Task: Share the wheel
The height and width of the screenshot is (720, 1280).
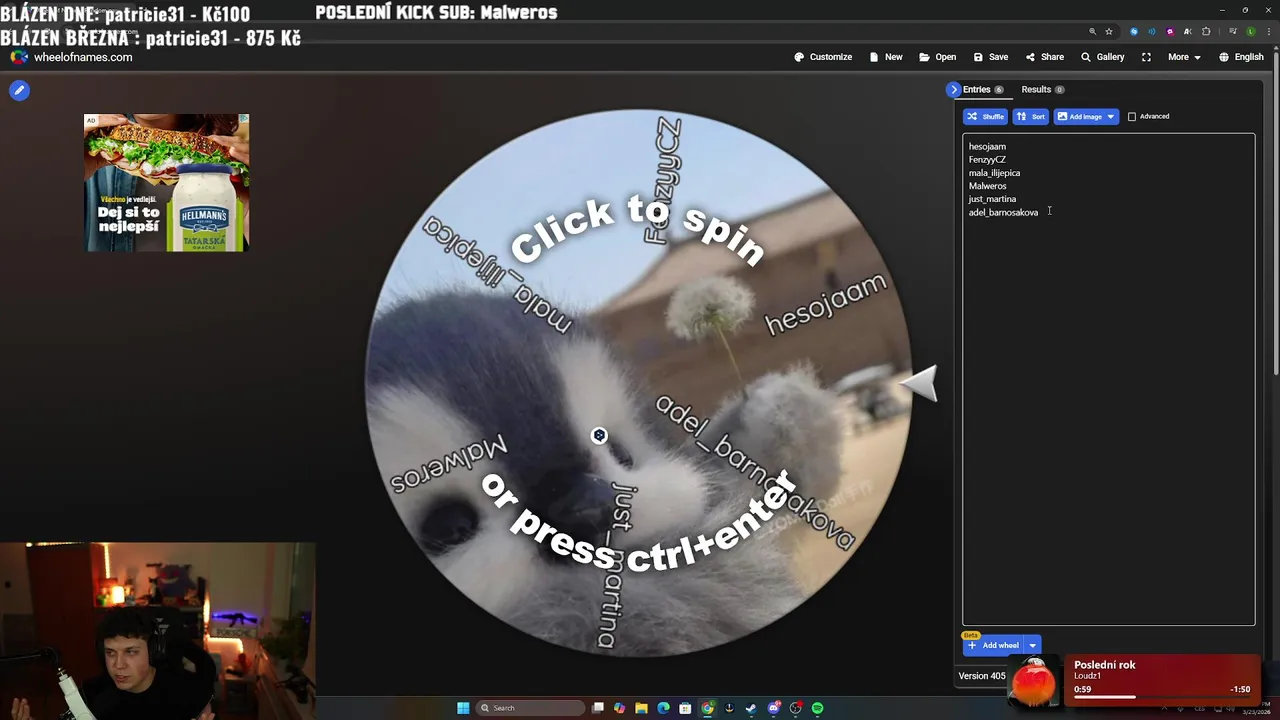Action: point(1045,57)
